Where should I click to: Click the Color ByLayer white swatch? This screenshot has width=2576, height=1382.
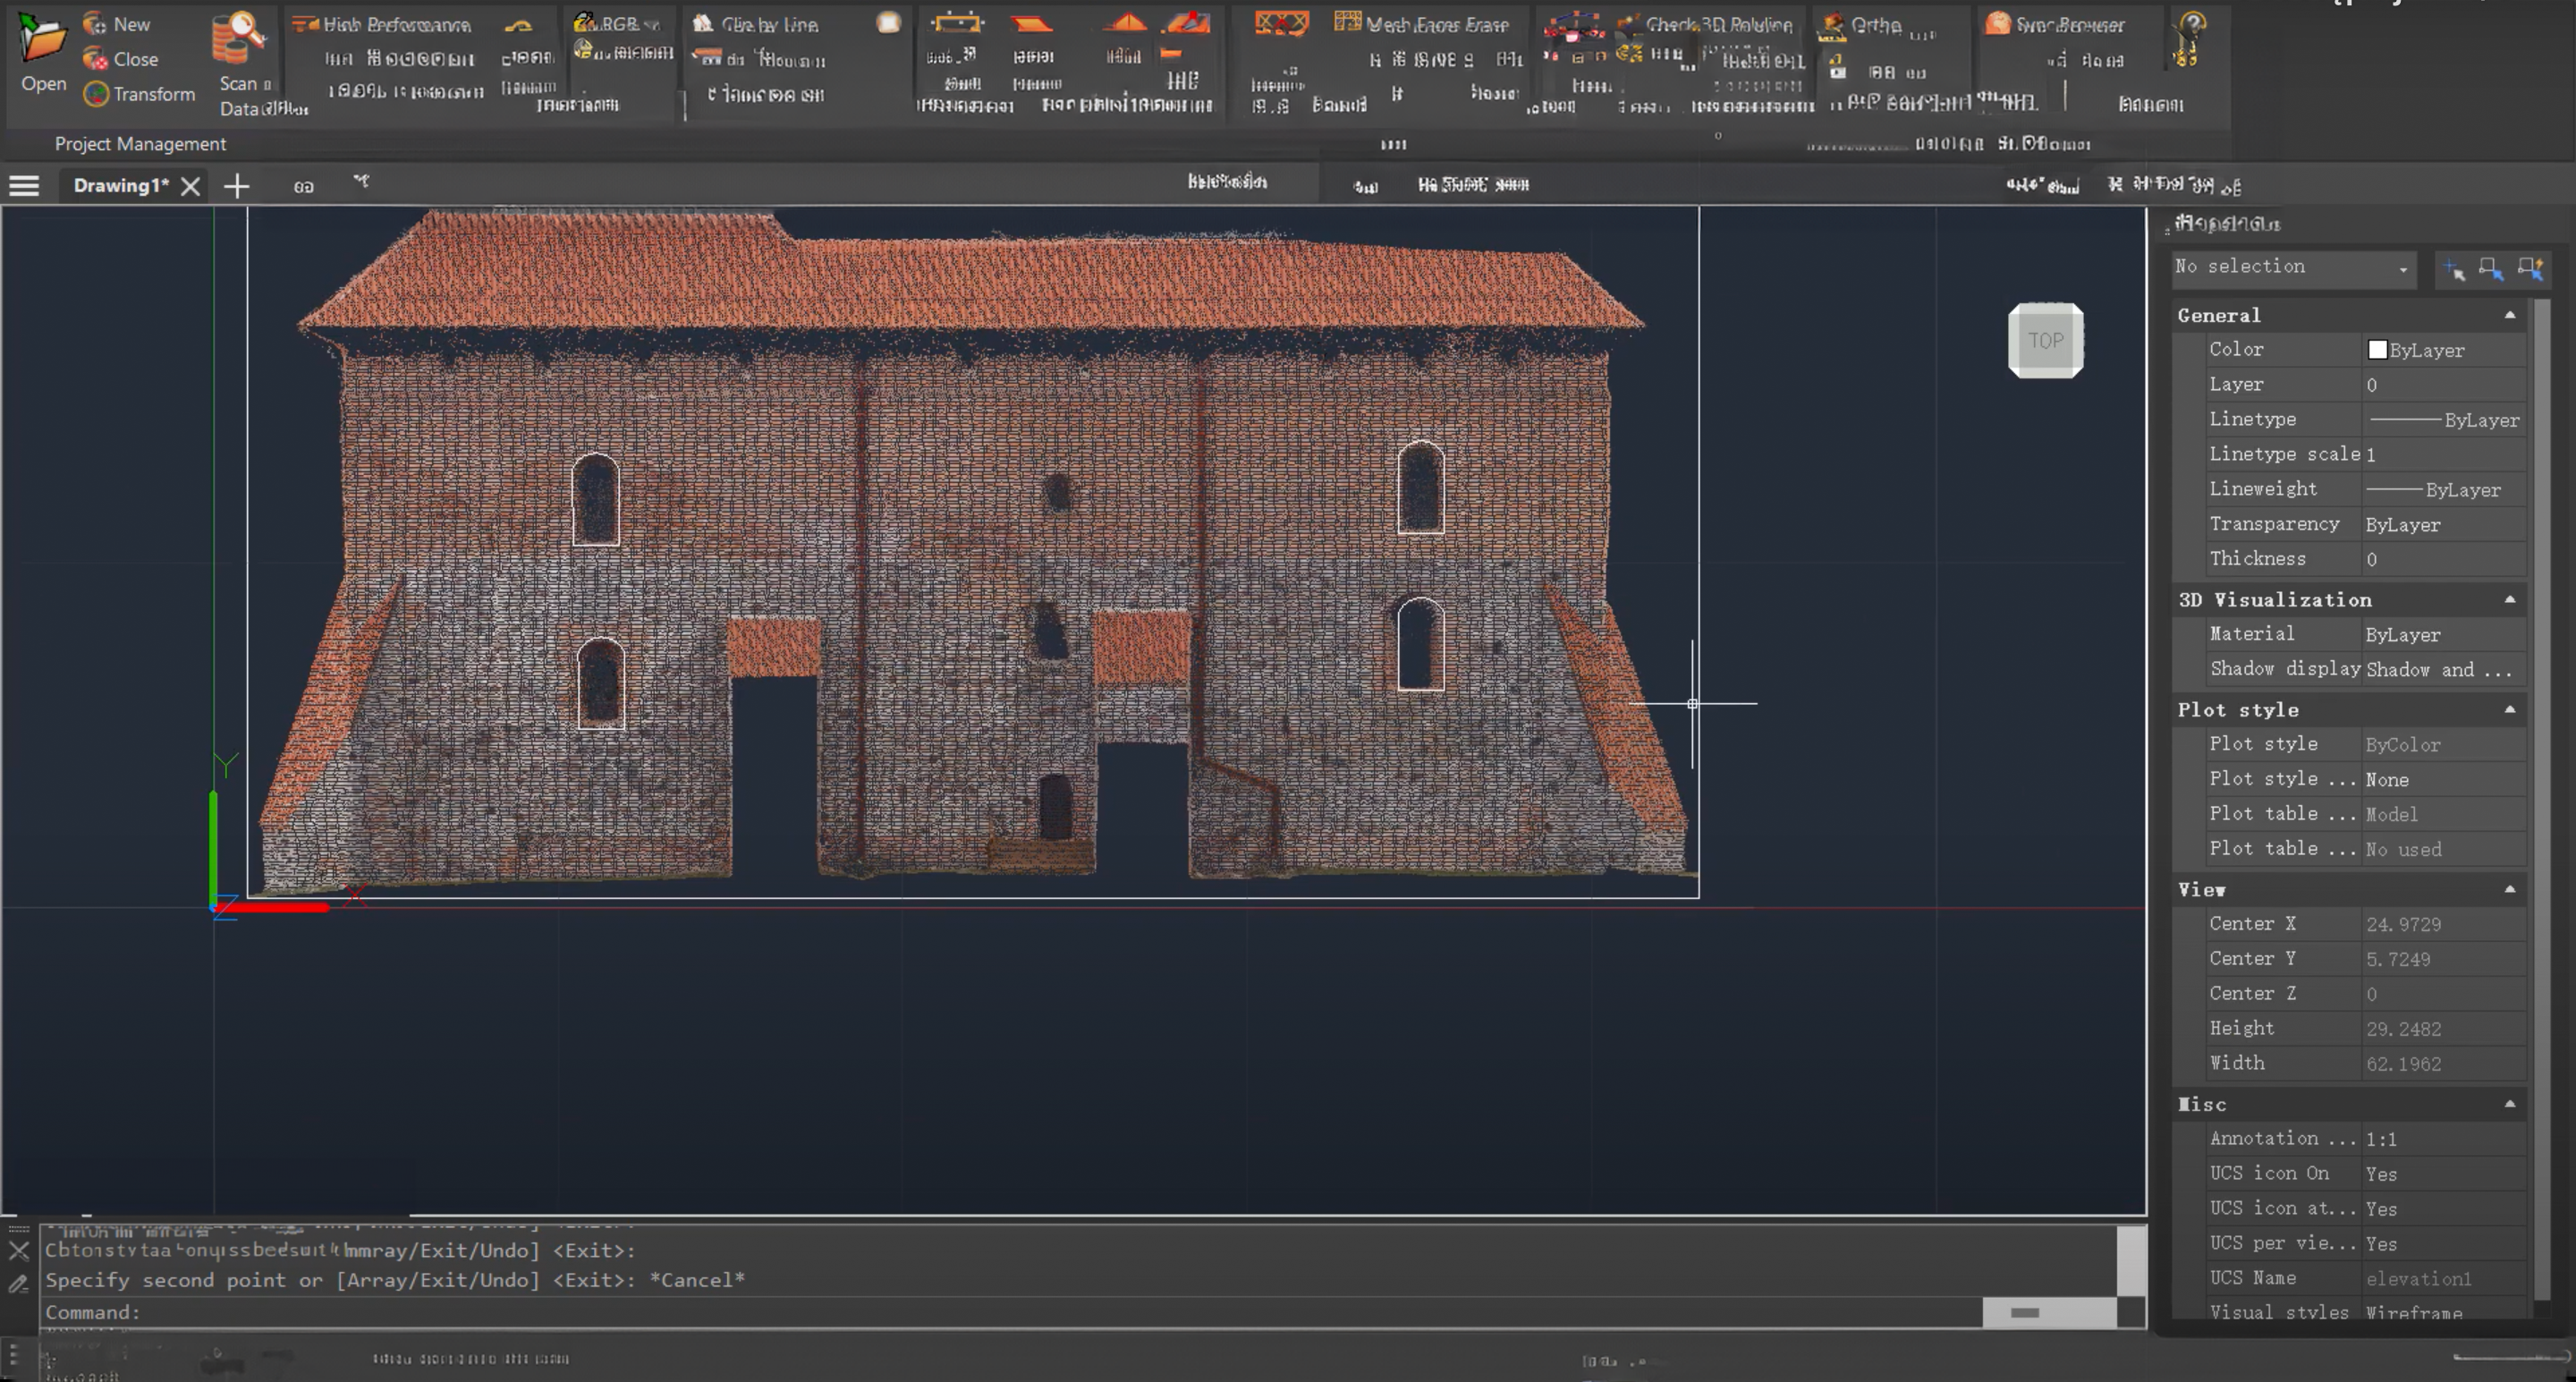2377,350
